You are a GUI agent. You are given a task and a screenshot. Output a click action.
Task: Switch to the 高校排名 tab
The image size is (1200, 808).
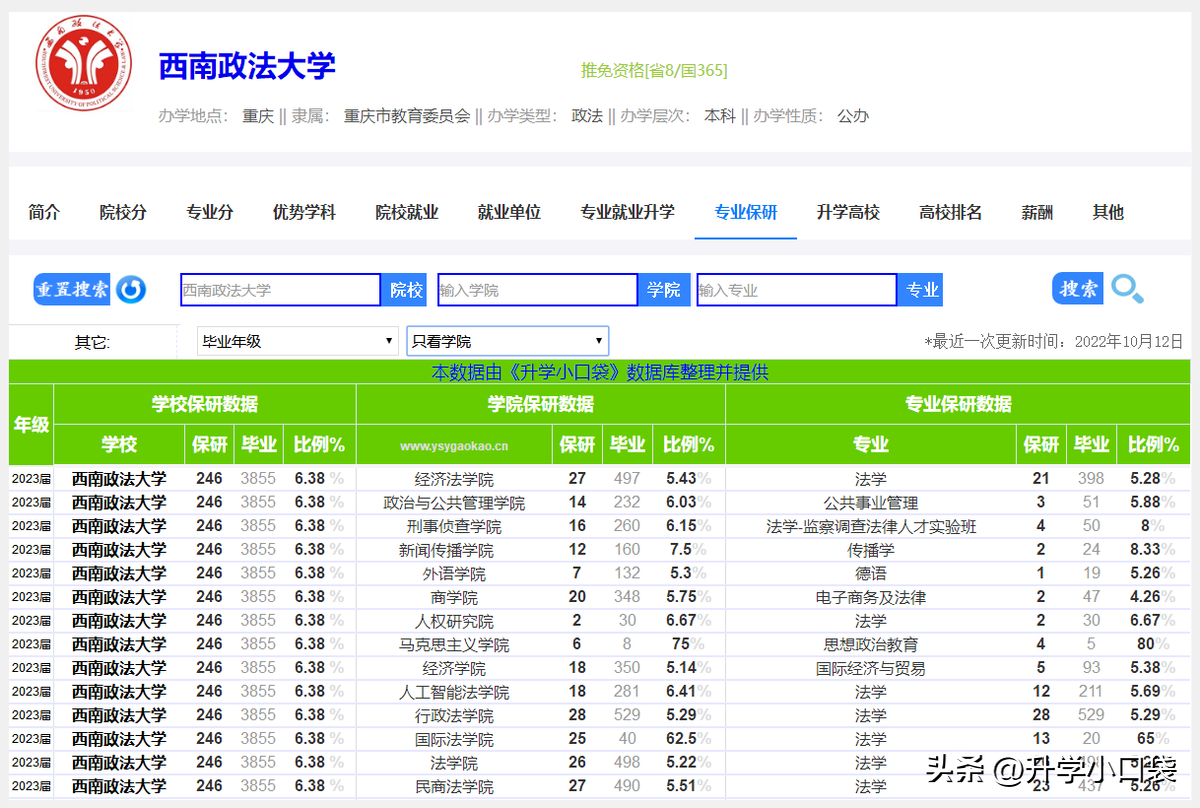951,212
